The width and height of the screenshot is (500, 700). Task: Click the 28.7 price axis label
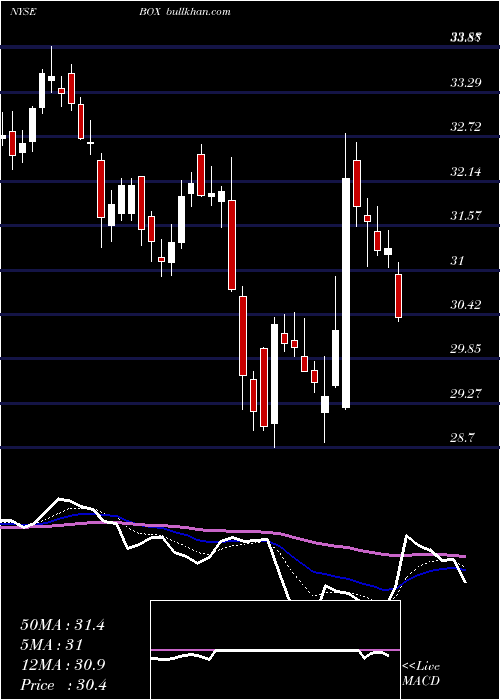(463, 438)
